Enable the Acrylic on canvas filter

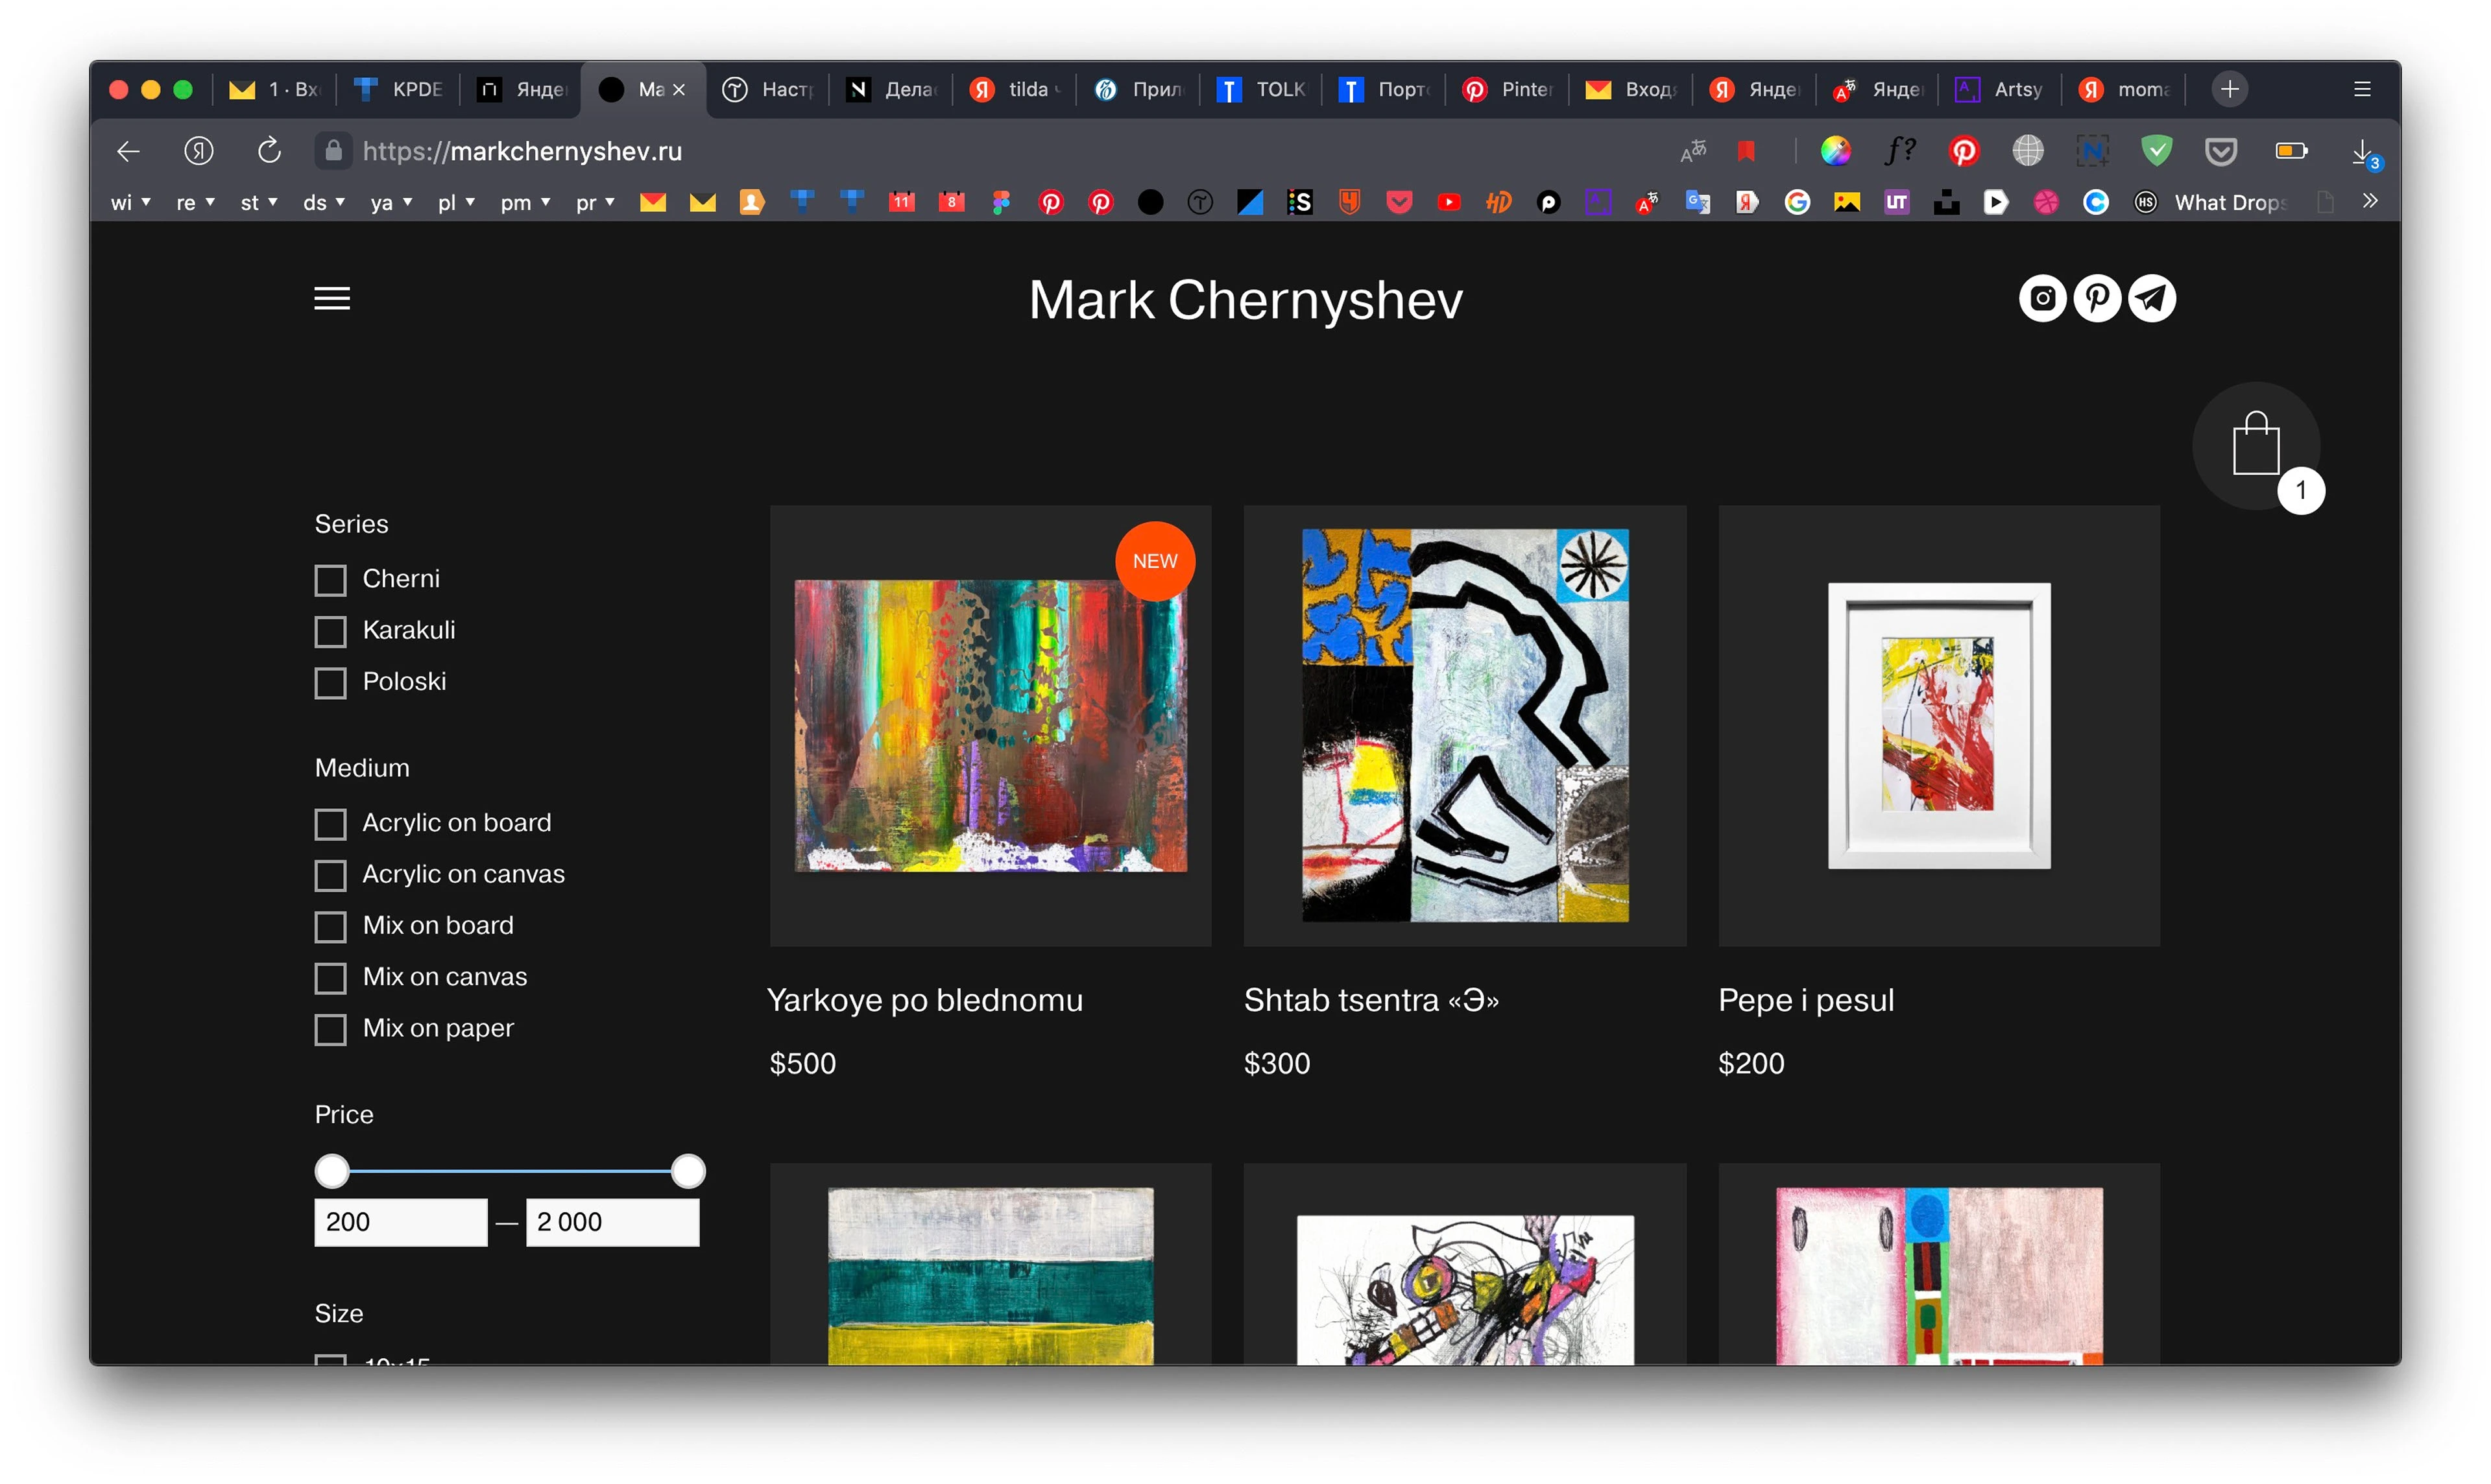(x=330, y=875)
